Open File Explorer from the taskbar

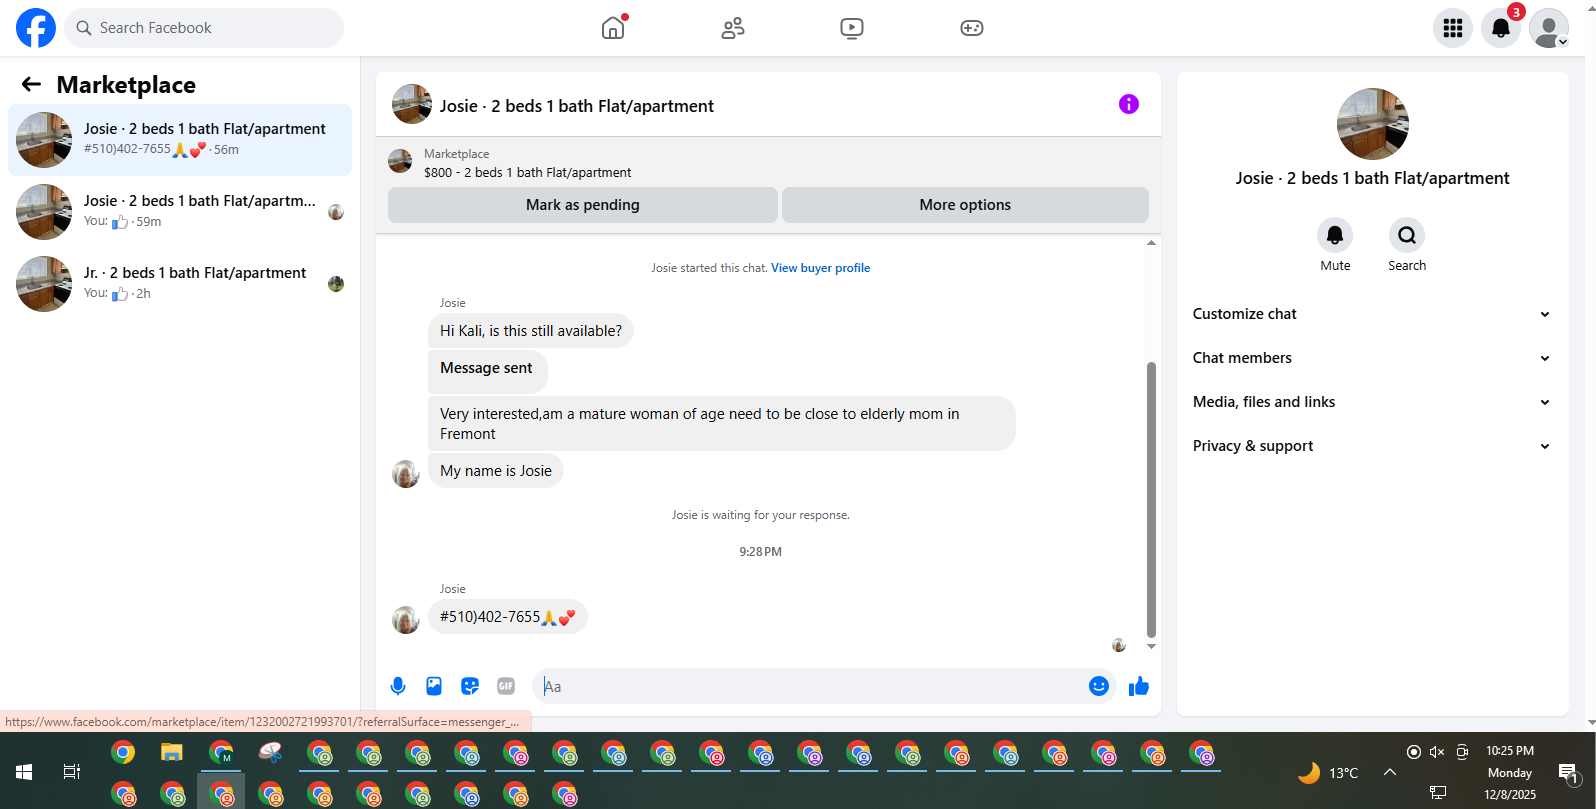click(172, 753)
